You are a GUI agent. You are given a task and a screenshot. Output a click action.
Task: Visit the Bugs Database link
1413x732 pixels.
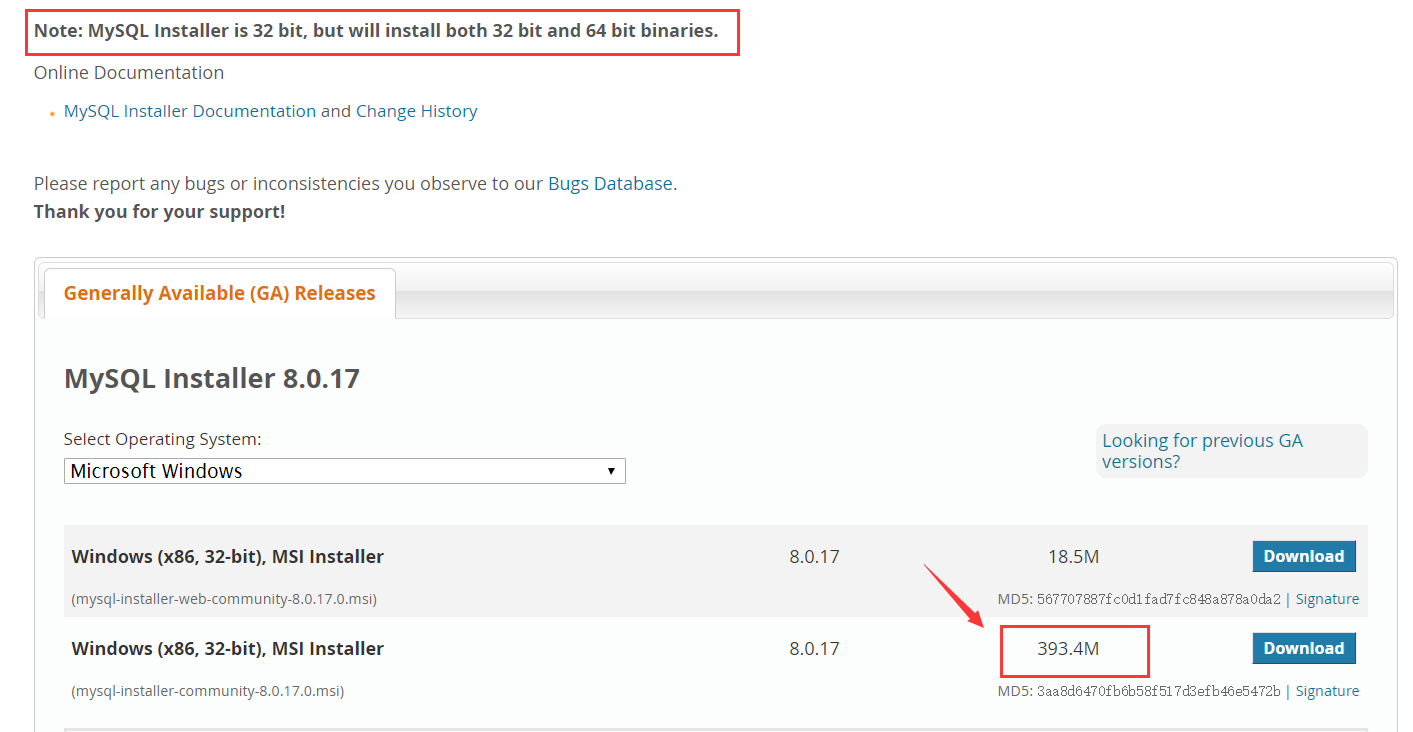tap(609, 183)
